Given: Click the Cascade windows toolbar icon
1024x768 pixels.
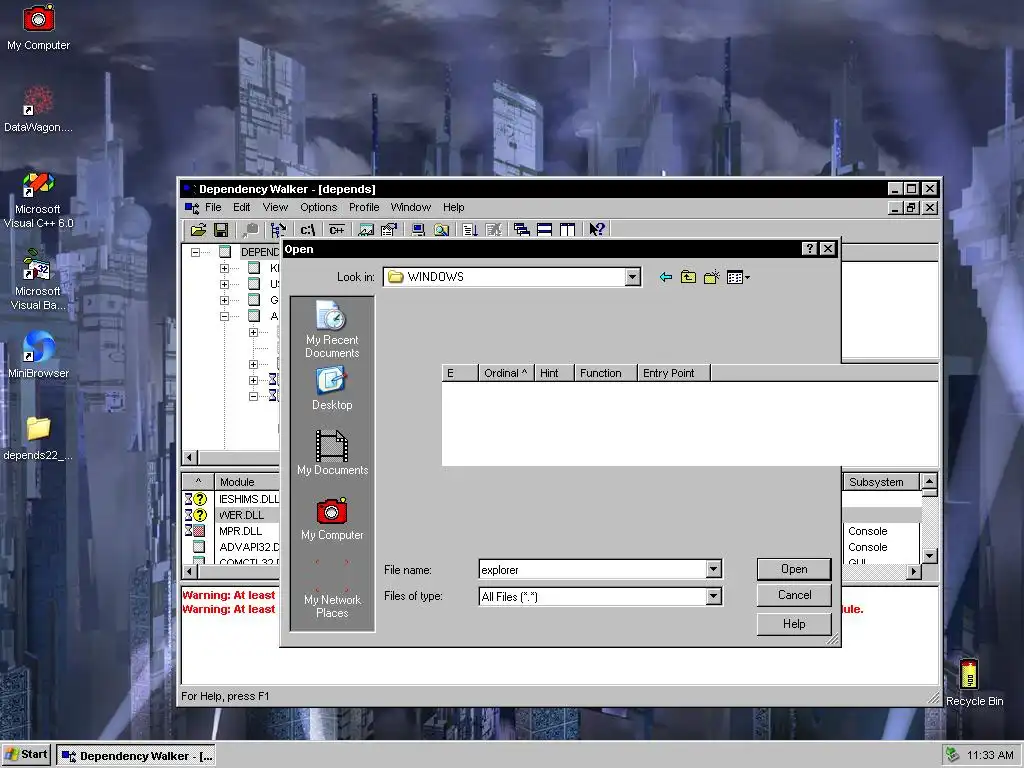Looking at the screenshot, I should [x=521, y=229].
